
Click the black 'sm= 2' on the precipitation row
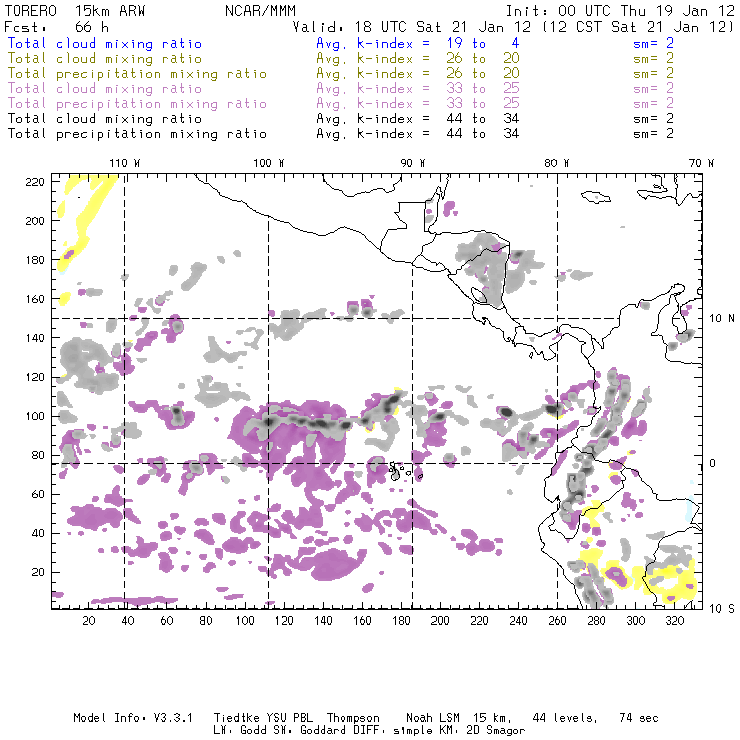coord(653,134)
